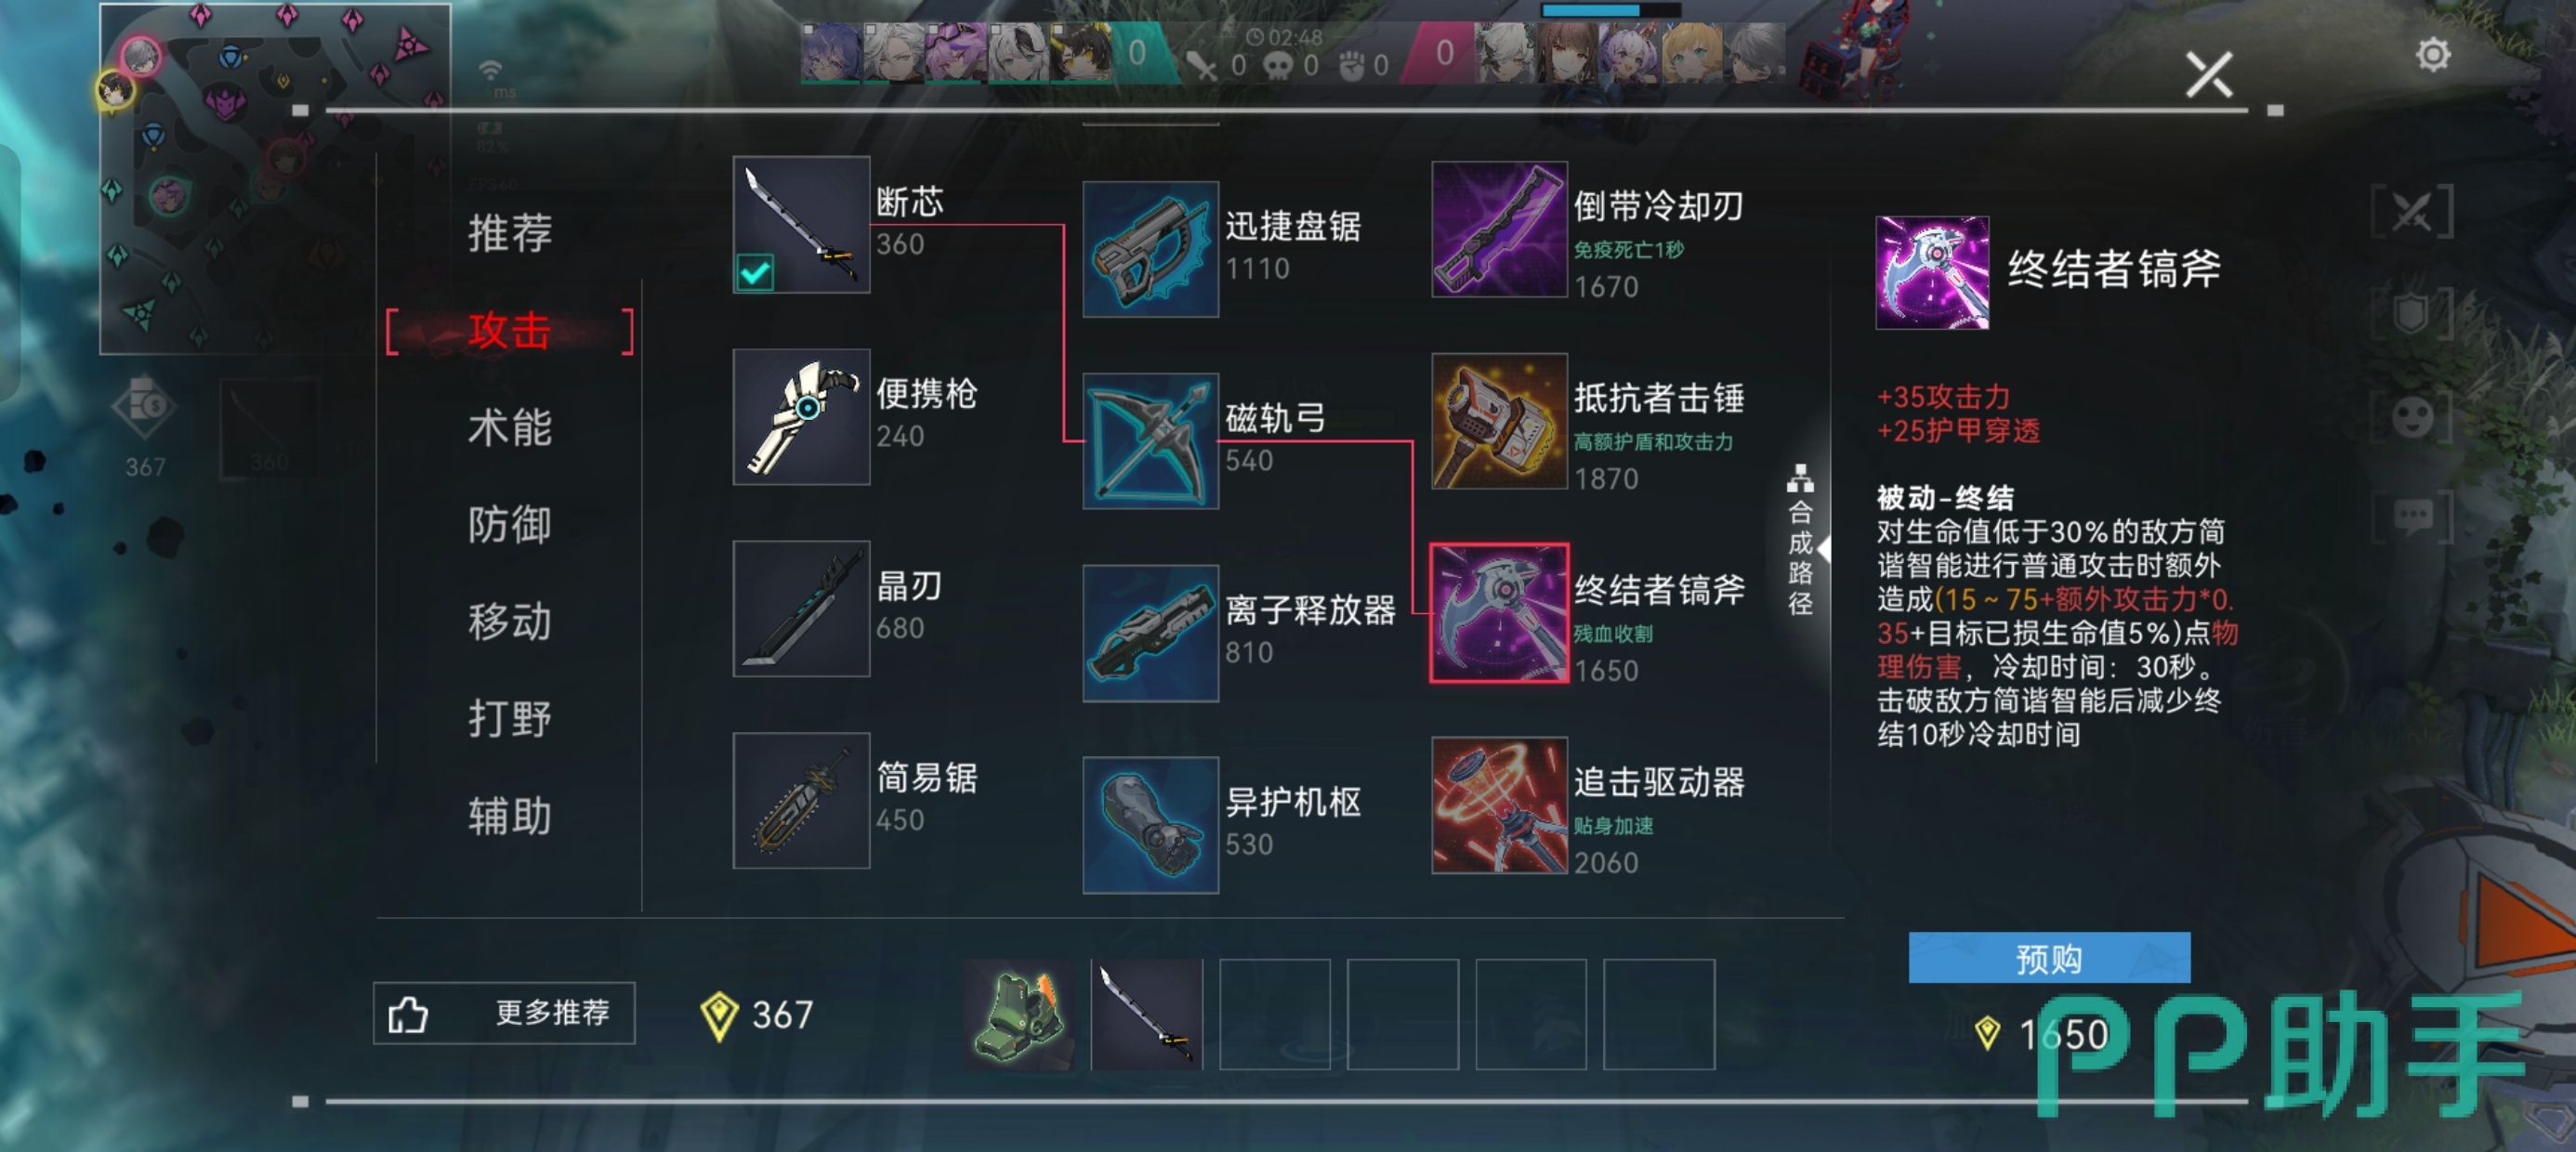The image size is (2576, 1152).
Task: Click the minimap thumbnail
Action: tap(275, 179)
